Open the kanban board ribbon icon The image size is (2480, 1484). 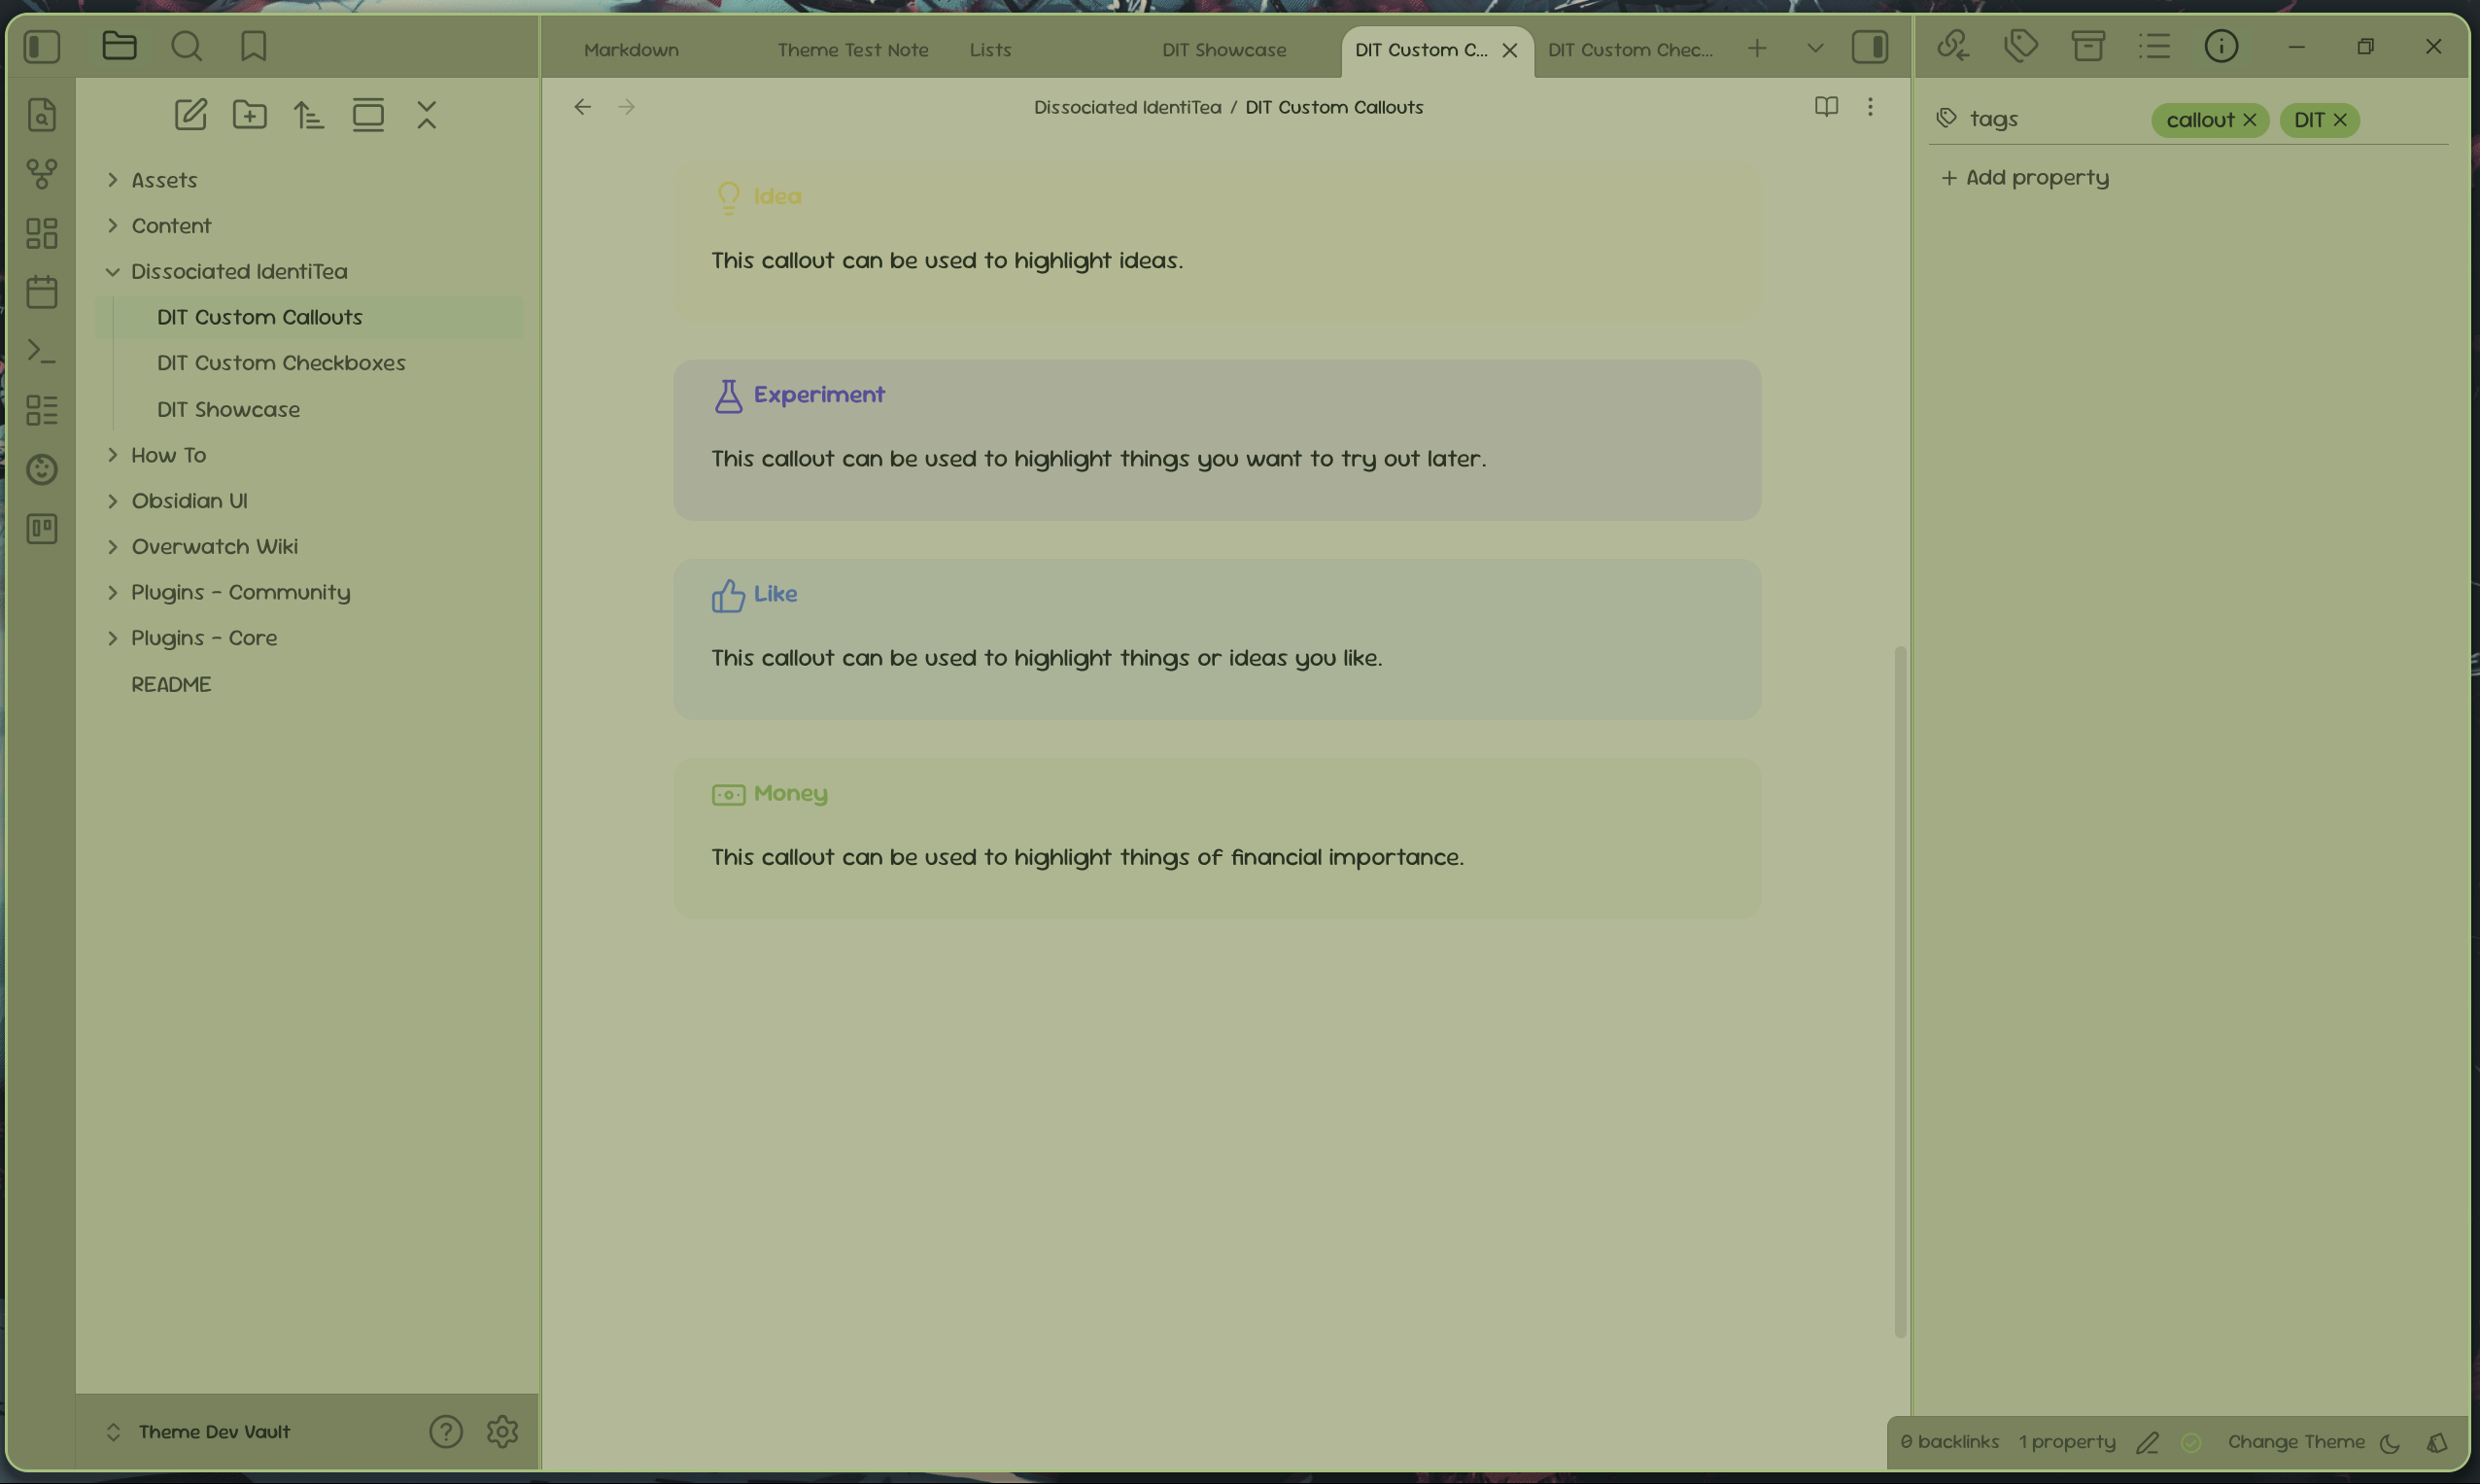click(42, 528)
